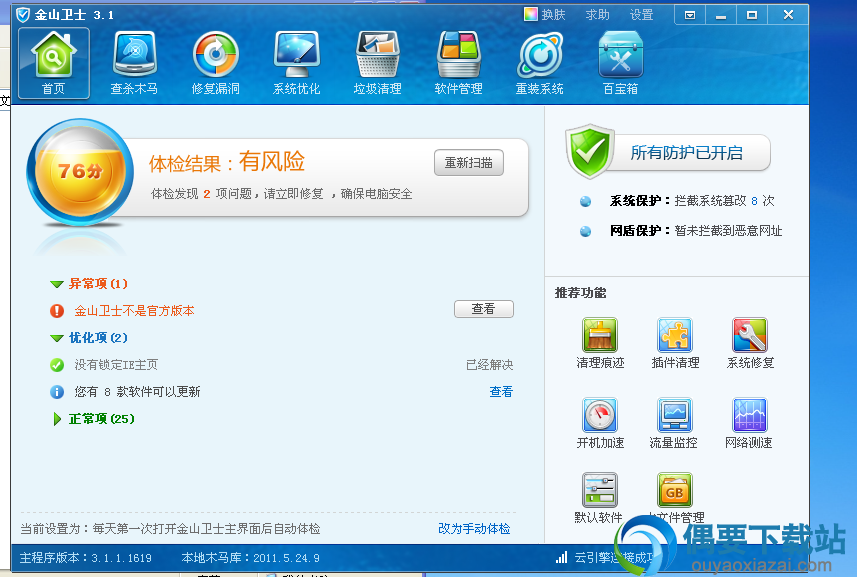This screenshot has width=857, height=577.
Task: Click the 76分 score orb
Action: (x=80, y=172)
